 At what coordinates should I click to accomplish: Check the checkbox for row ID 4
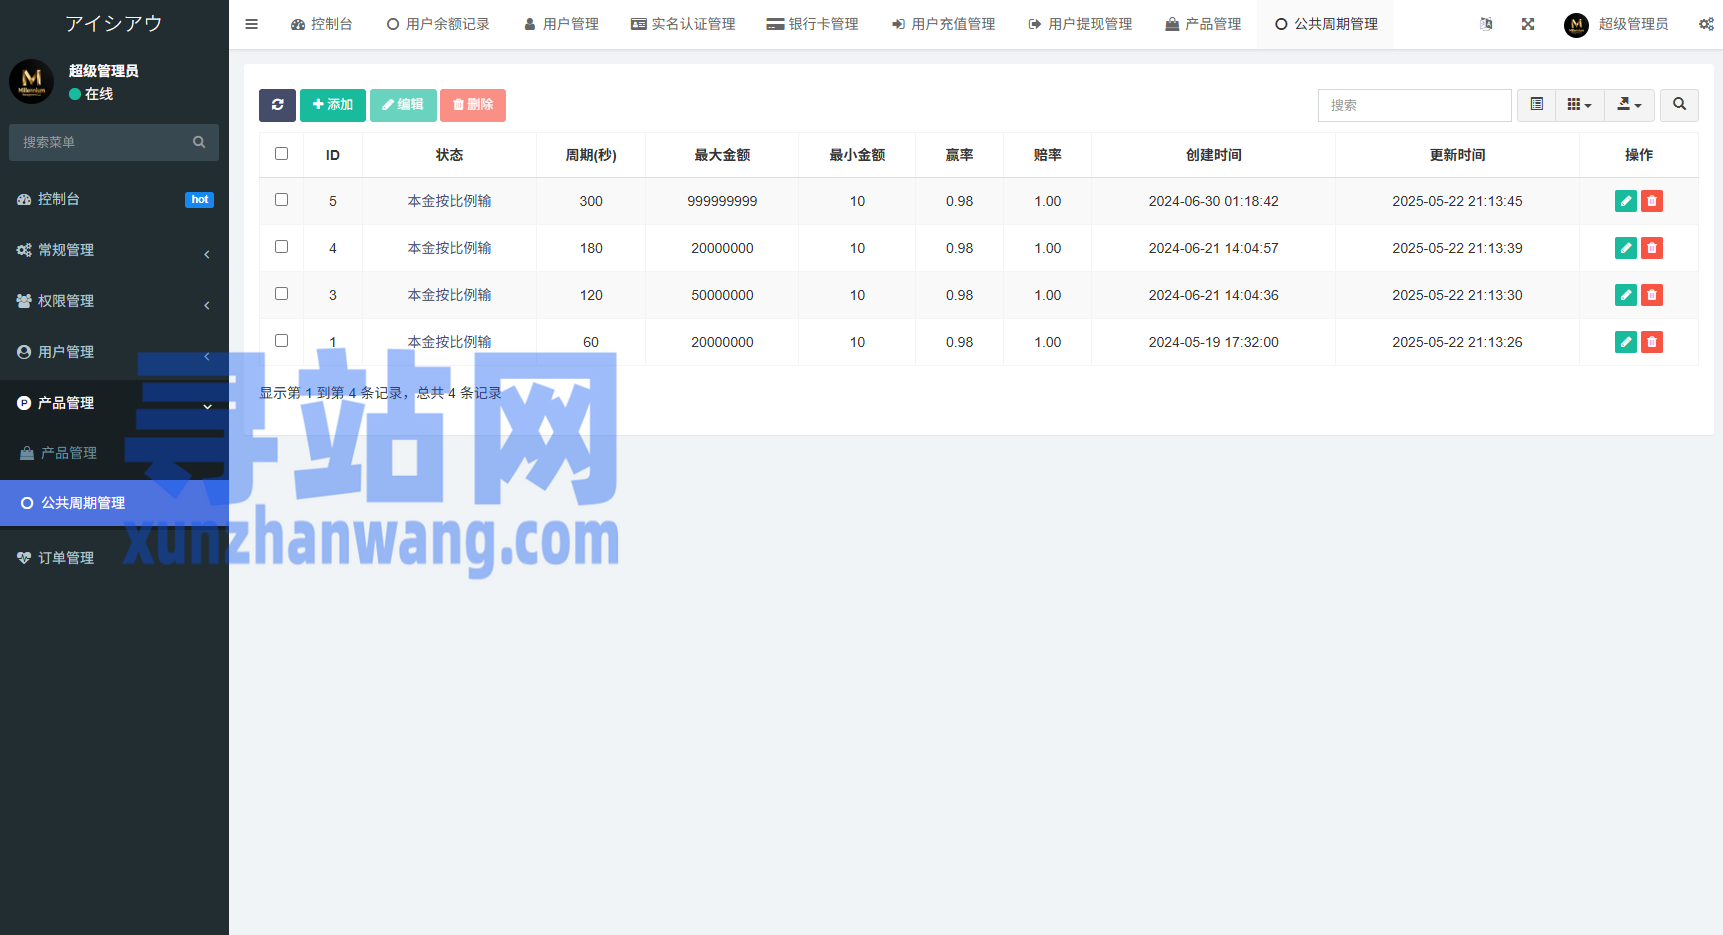[x=281, y=247]
